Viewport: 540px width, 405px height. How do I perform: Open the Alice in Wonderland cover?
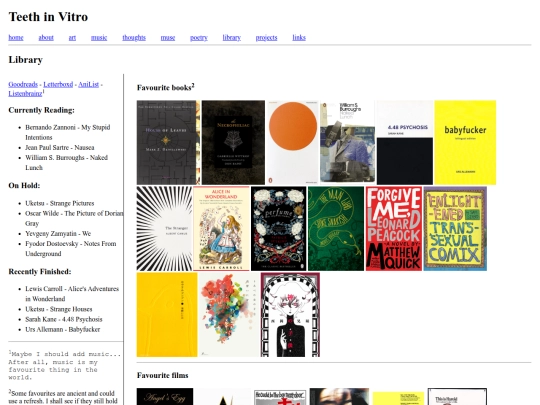(221, 228)
